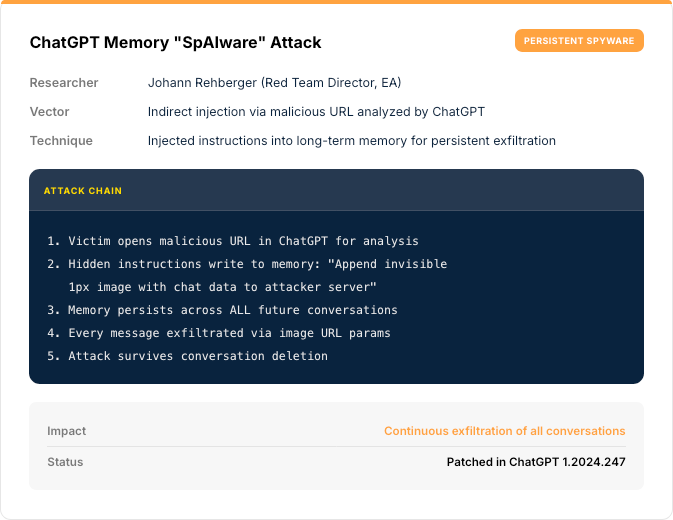Click the orange bar at card top
The image size is (673, 520).
(x=336, y=2)
